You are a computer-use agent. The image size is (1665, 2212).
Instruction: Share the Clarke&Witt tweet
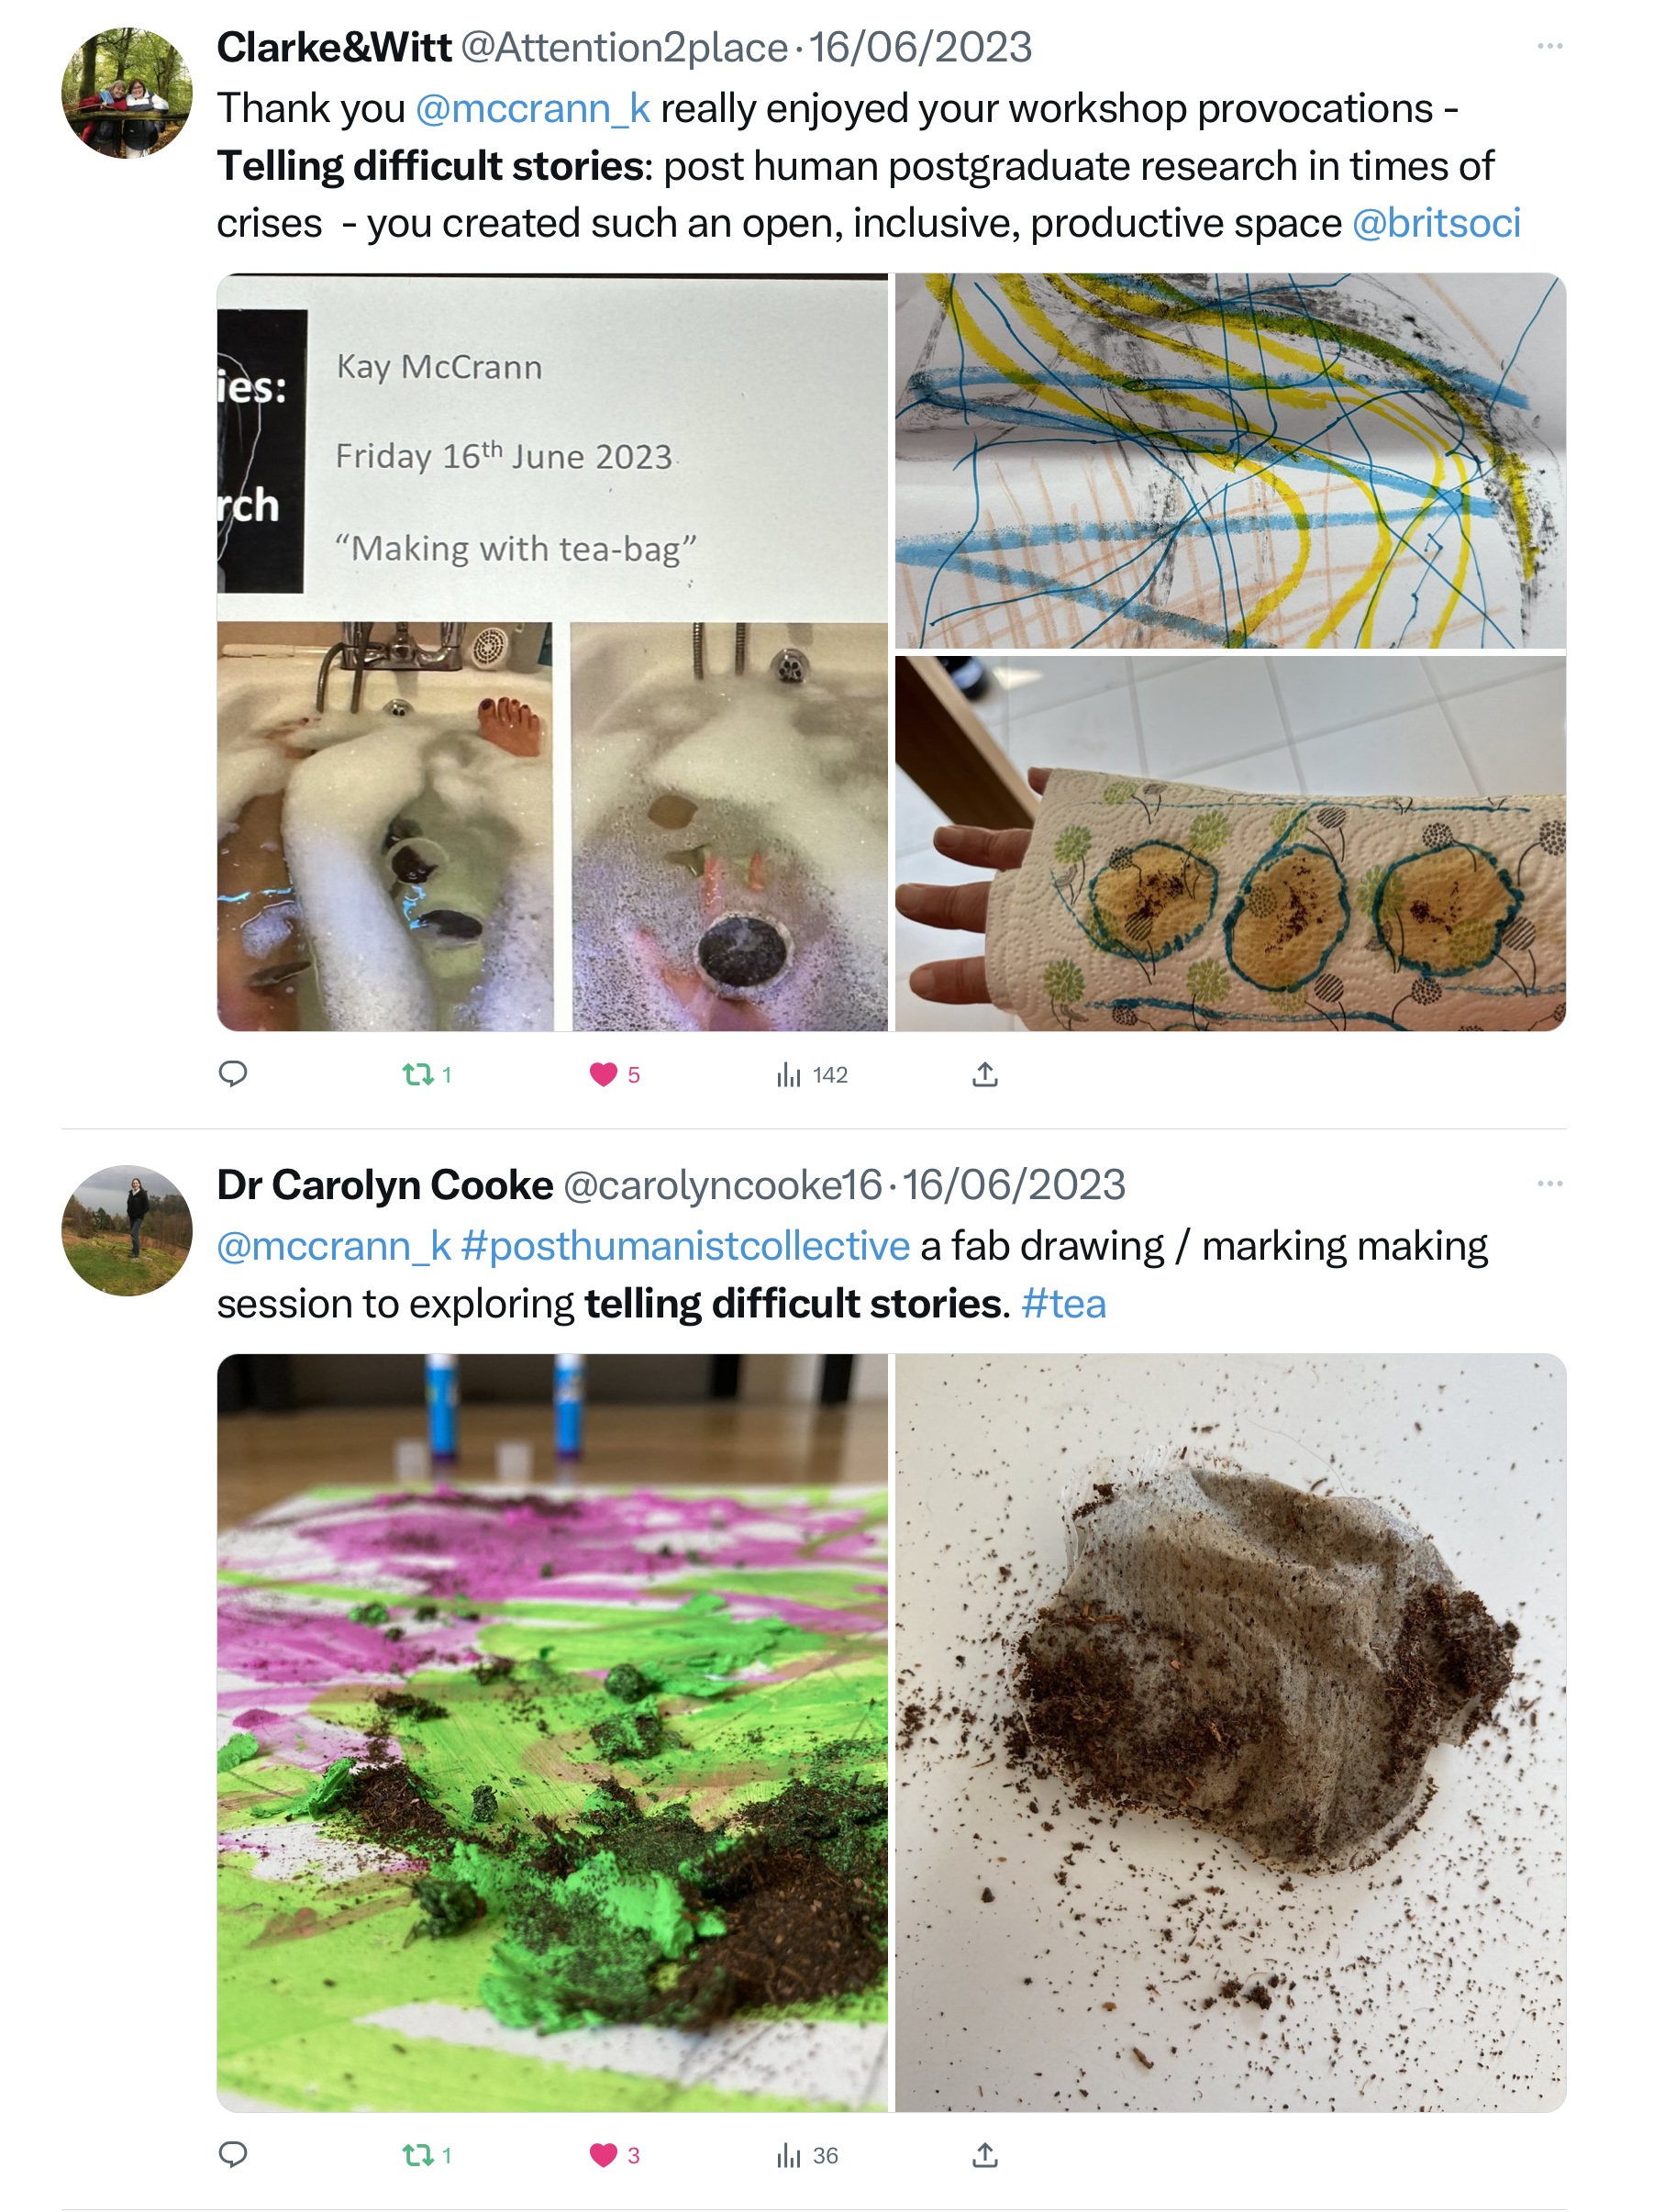coord(984,1075)
